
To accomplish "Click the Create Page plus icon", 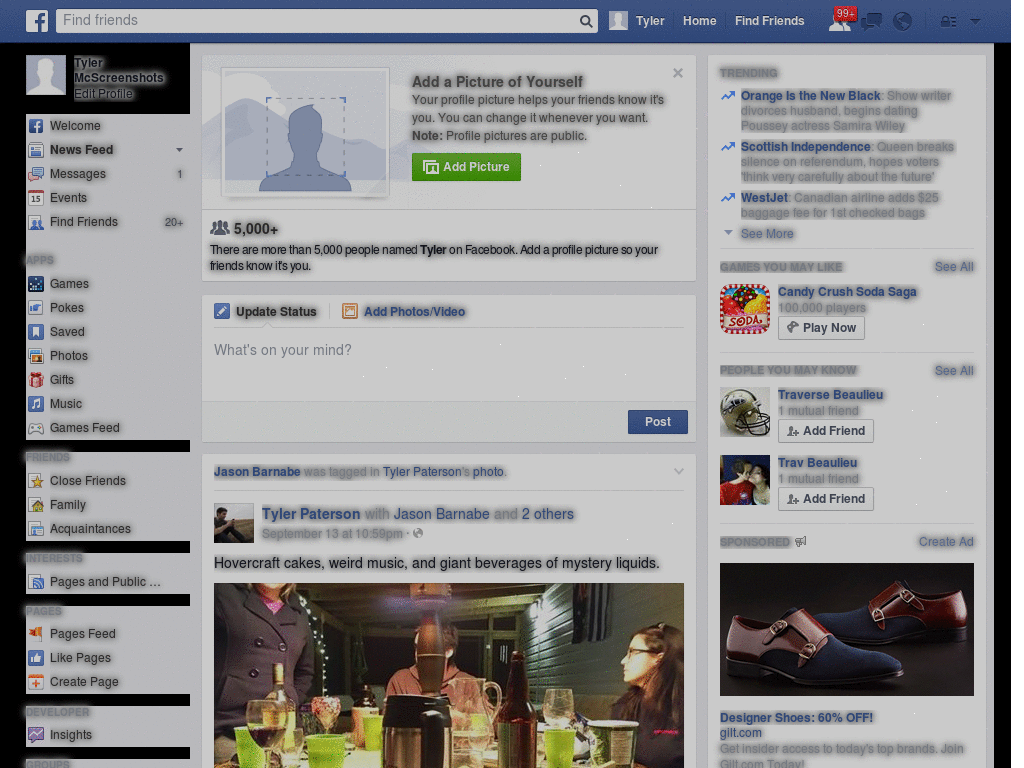I will tap(36, 682).
